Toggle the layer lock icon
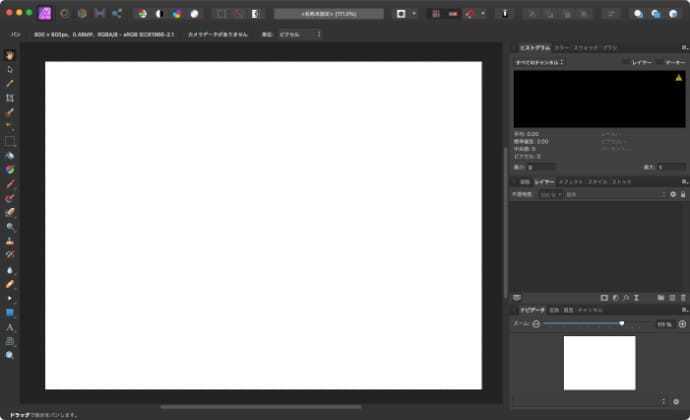The height and width of the screenshot is (420, 690). pyautogui.click(x=683, y=194)
